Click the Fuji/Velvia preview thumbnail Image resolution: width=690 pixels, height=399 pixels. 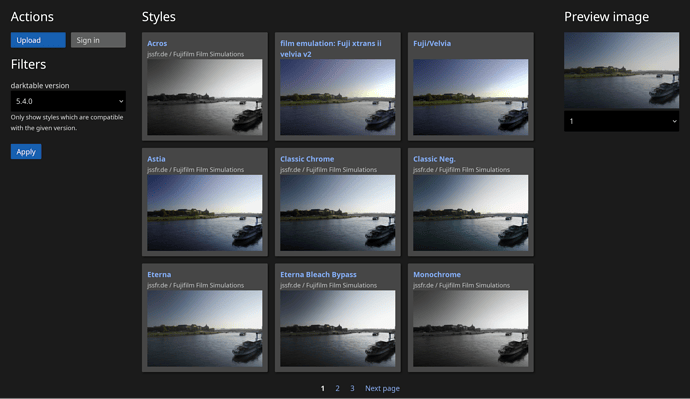(x=470, y=97)
